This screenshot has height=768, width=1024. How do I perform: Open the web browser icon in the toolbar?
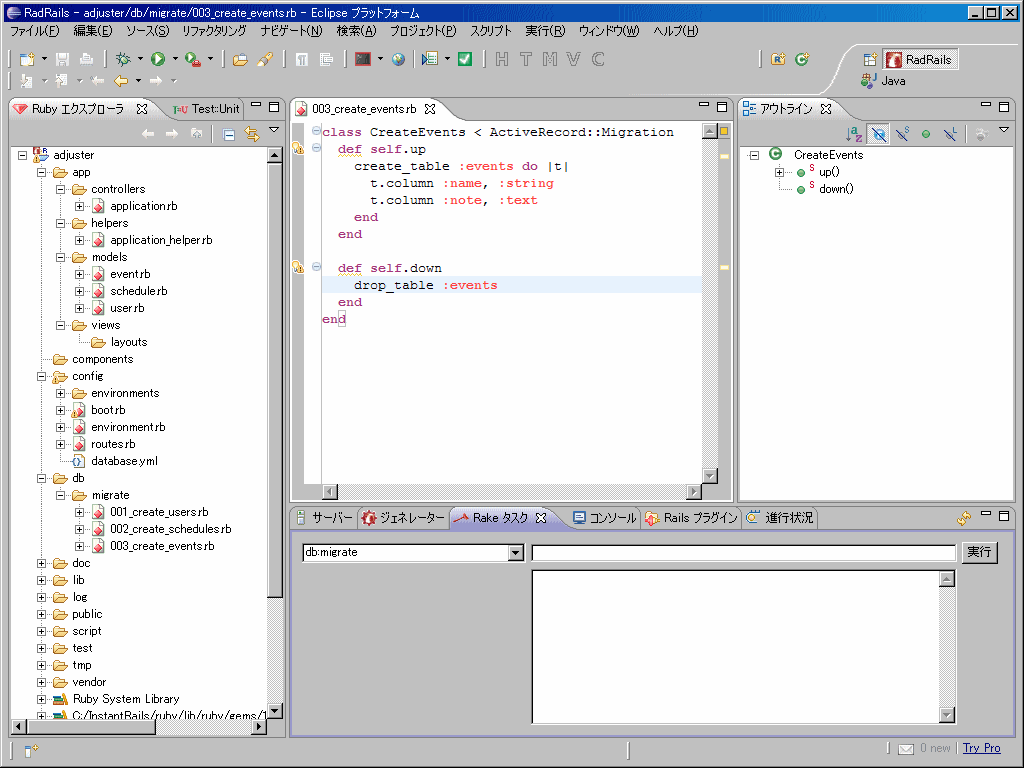(399, 59)
